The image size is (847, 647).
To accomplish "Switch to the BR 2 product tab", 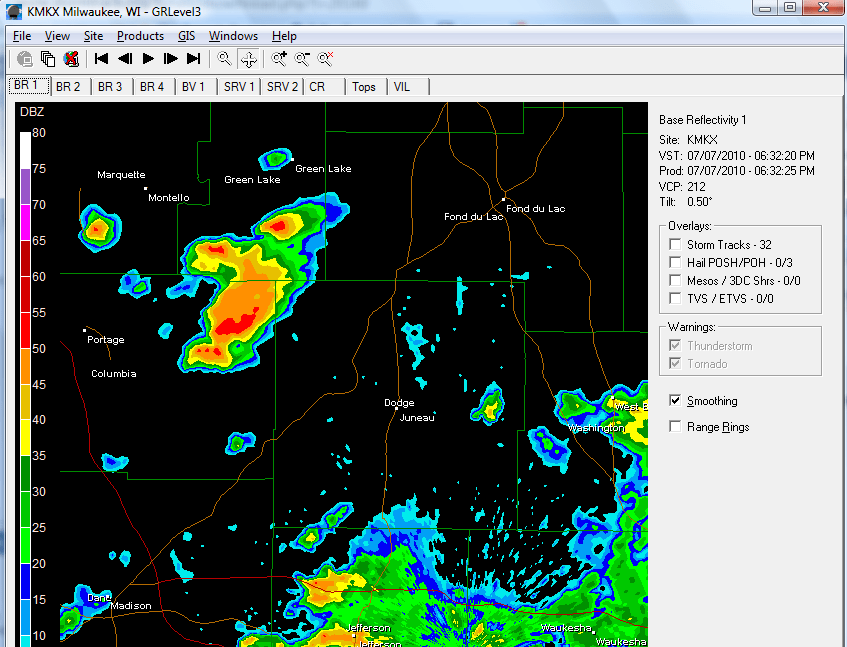I will click(x=71, y=87).
